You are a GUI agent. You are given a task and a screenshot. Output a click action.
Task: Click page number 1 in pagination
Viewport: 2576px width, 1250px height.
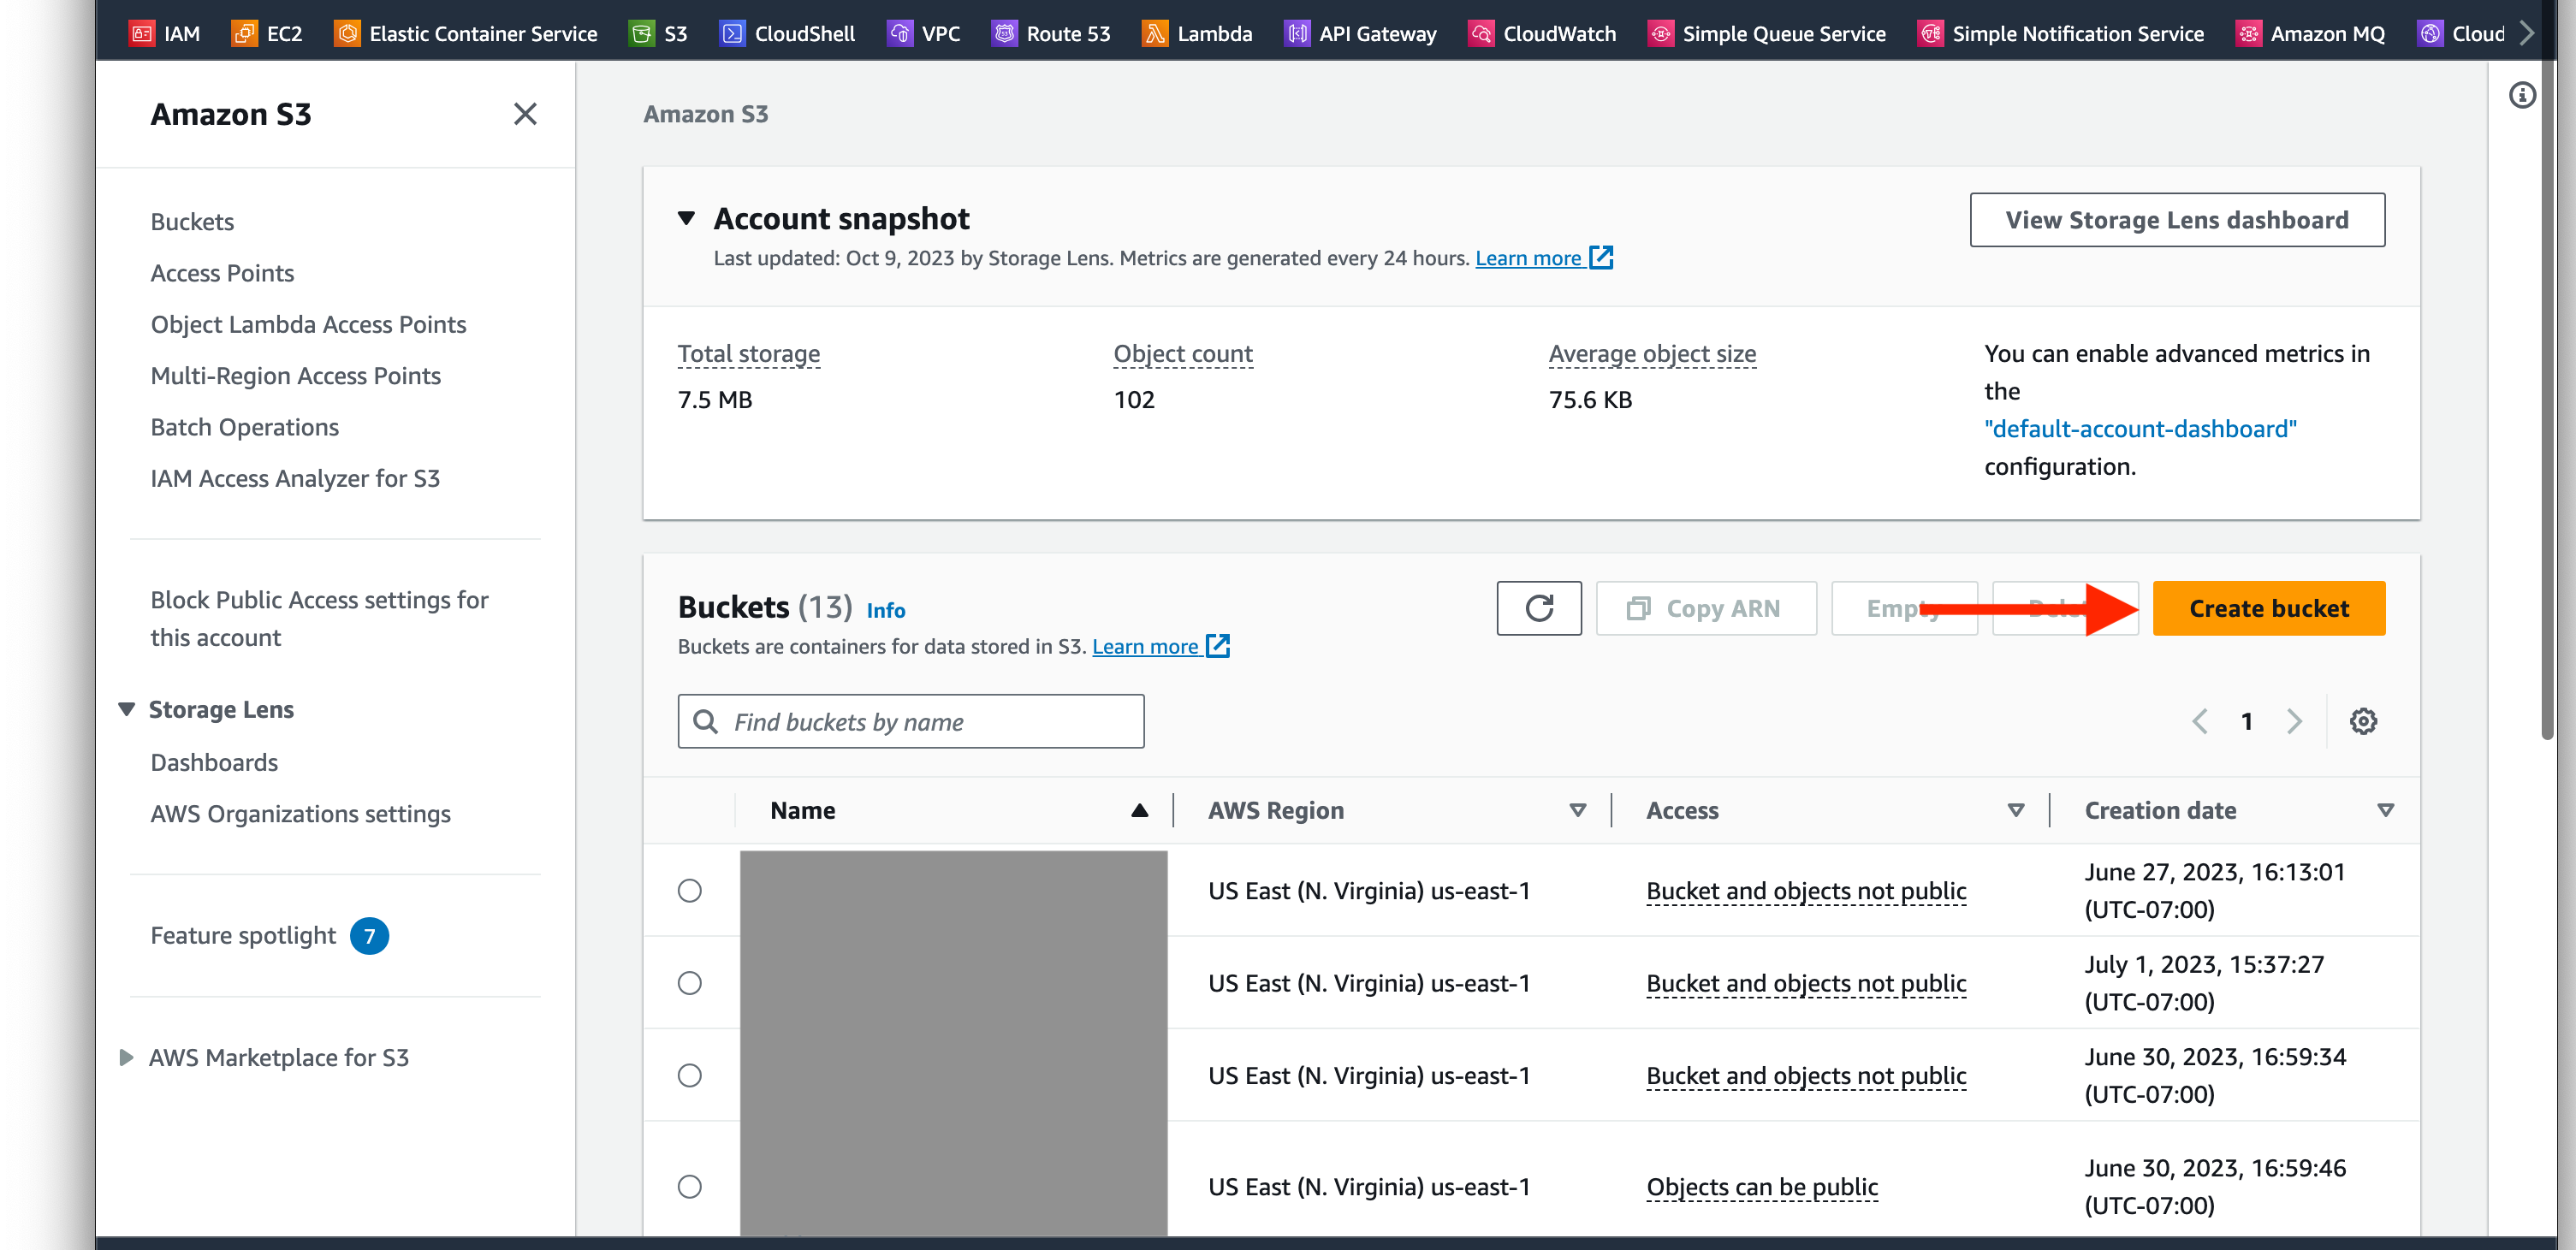click(2247, 721)
